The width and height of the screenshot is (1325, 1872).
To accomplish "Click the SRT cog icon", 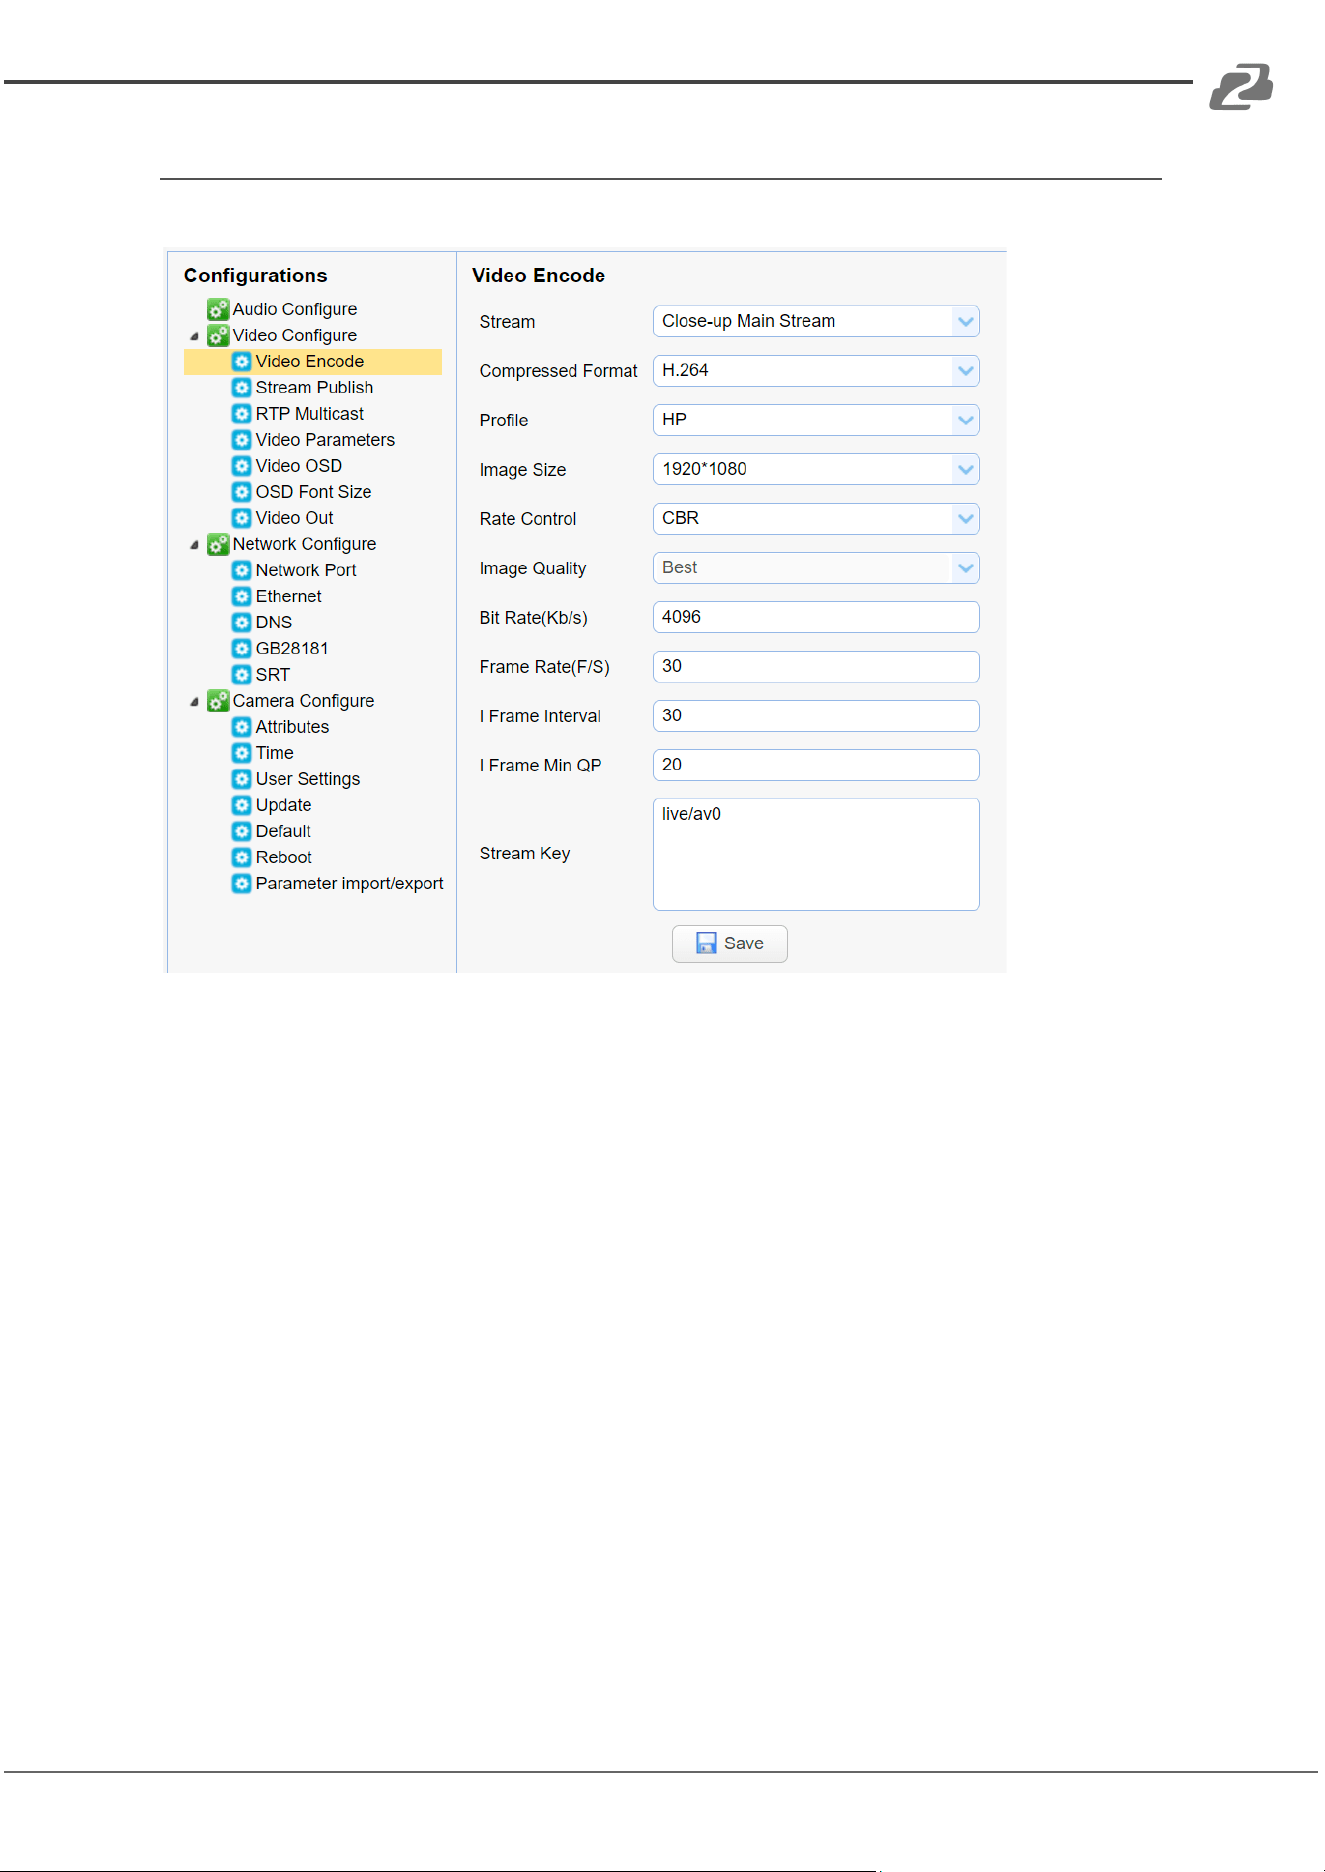I will (241, 674).
